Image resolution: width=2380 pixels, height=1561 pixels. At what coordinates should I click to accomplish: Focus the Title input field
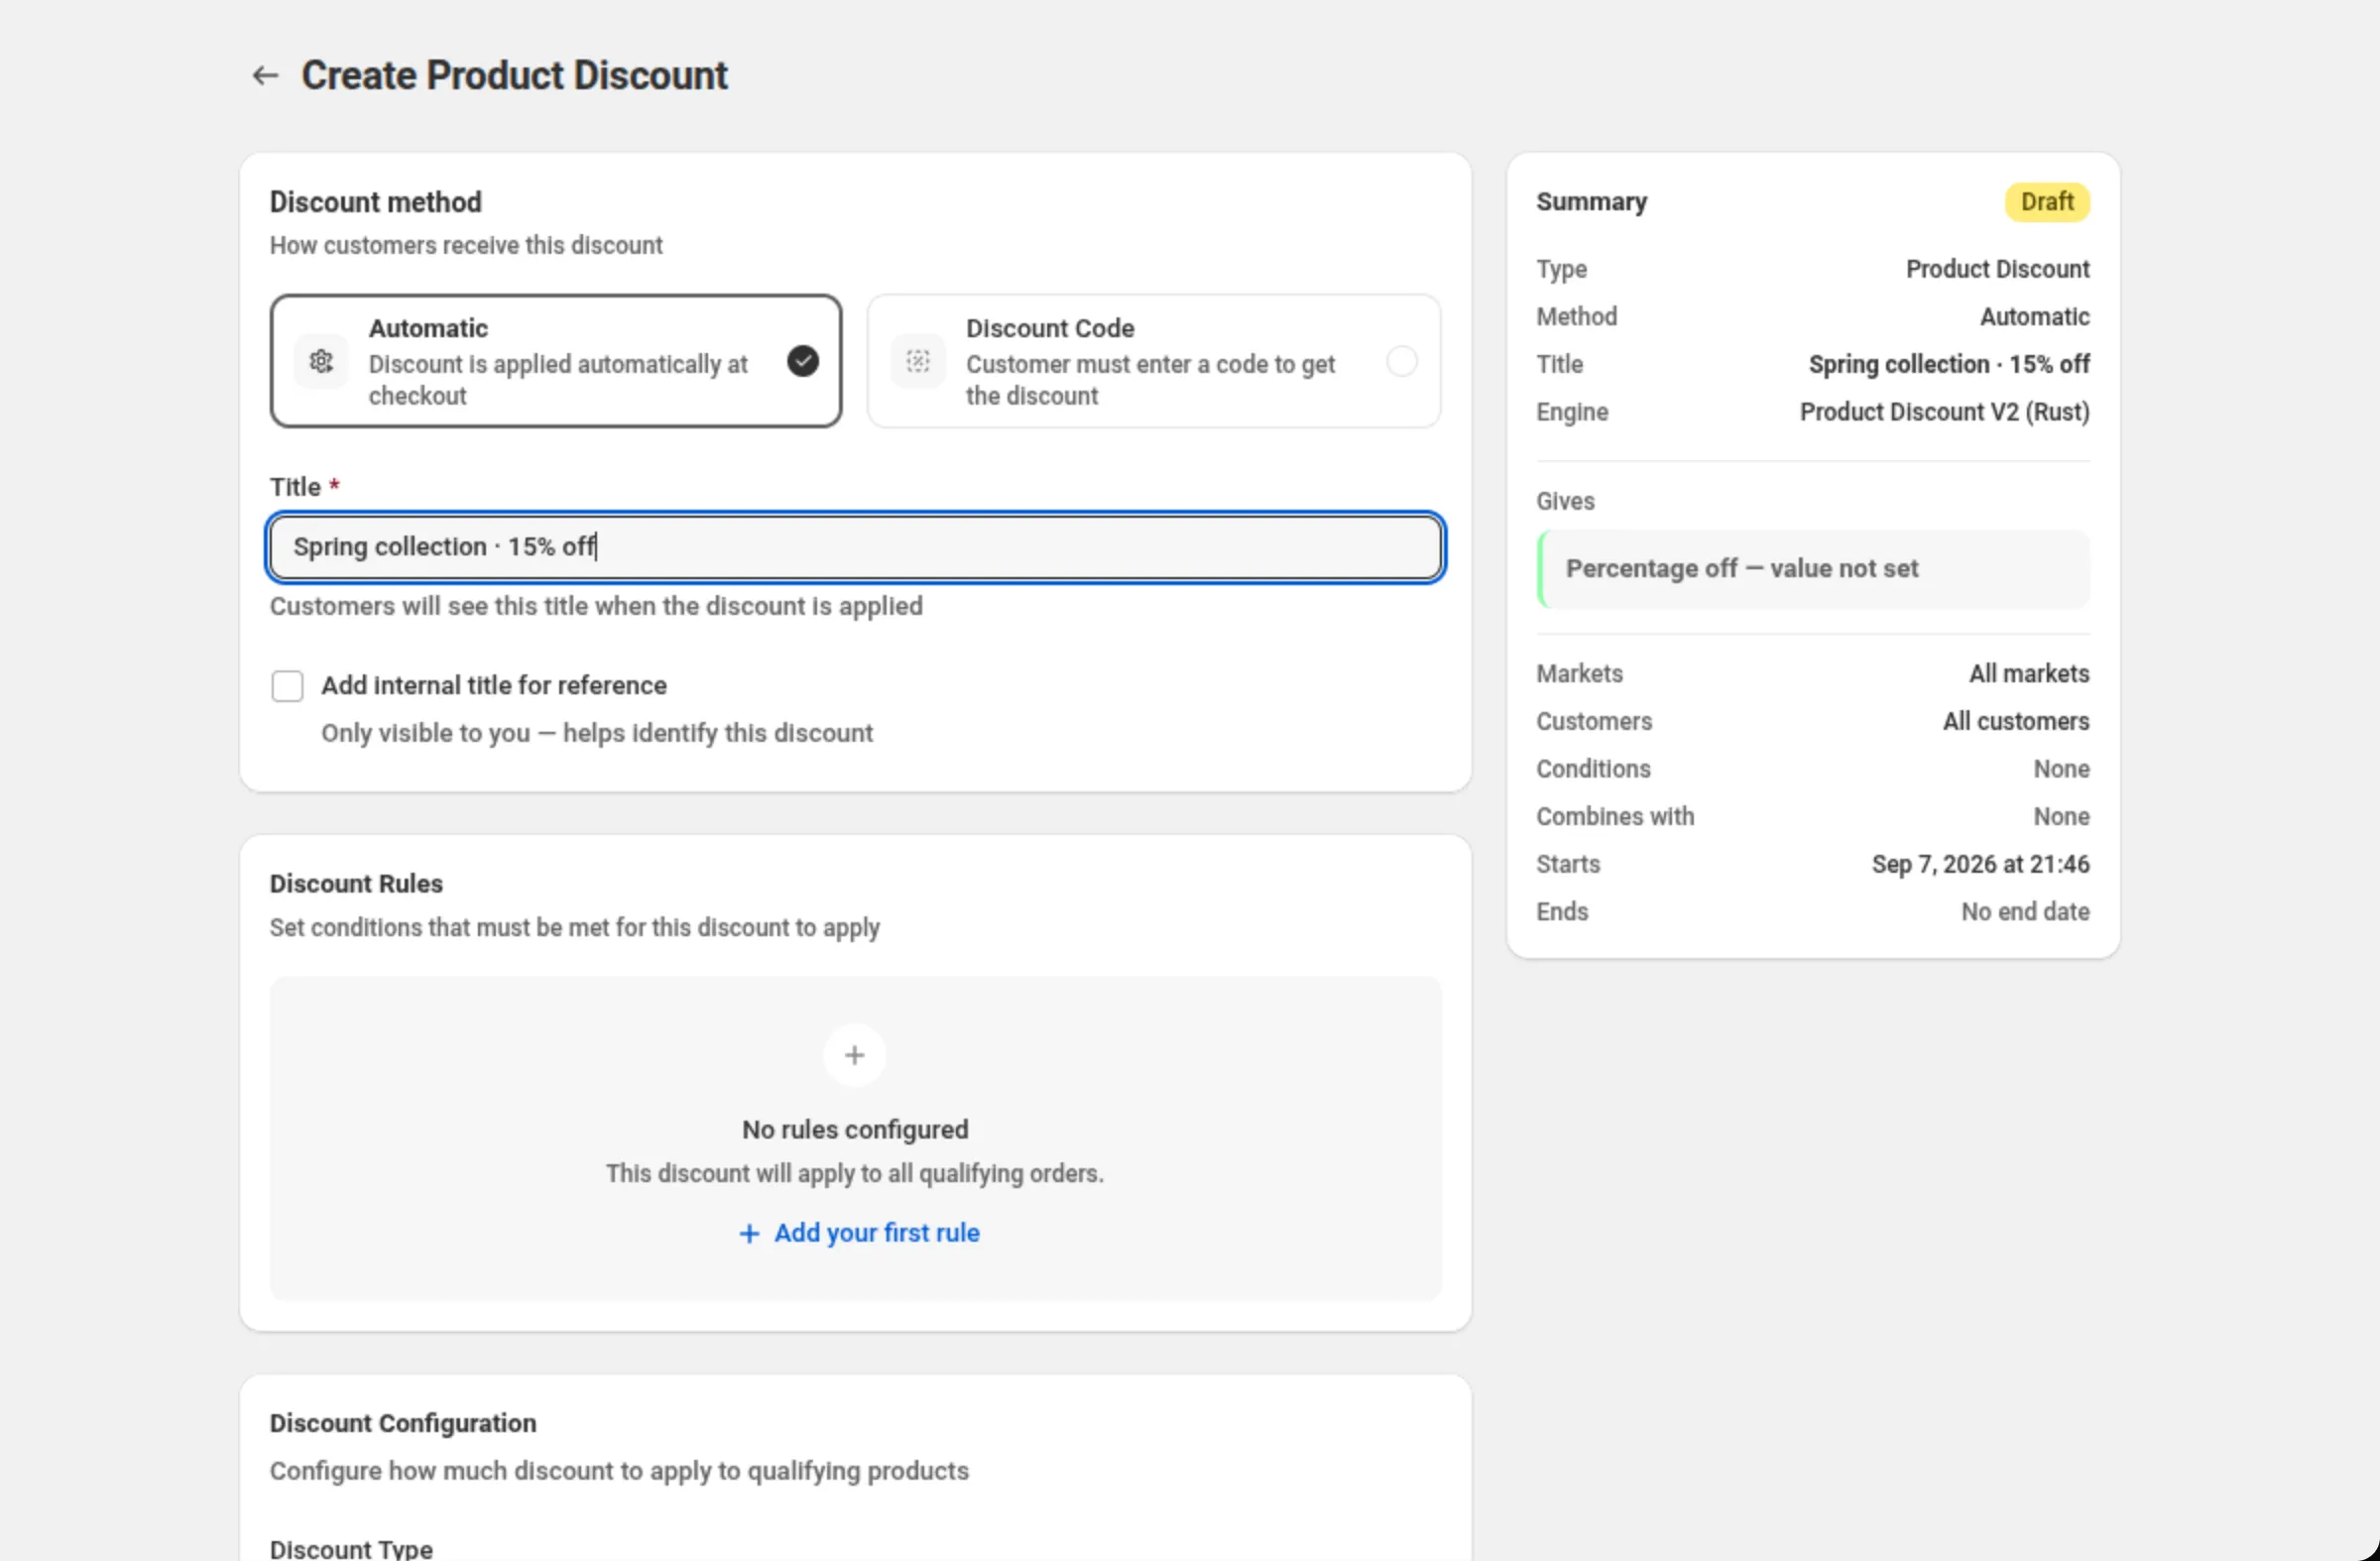point(856,547)
